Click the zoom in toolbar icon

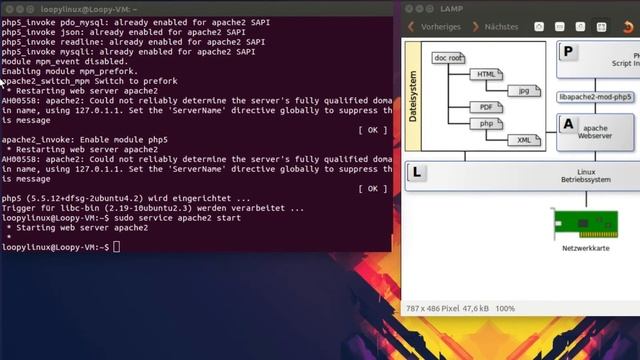click(539, 27)
